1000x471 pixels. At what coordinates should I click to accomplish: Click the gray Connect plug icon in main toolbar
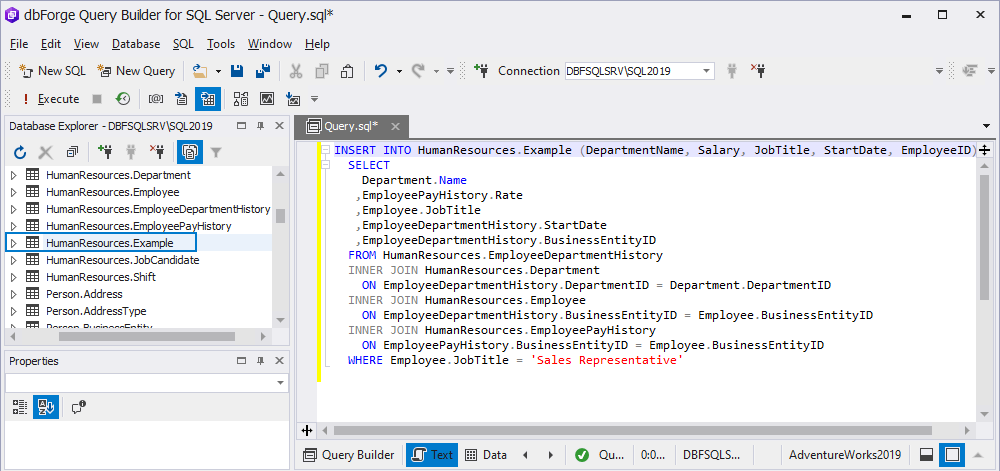(732, 71)
